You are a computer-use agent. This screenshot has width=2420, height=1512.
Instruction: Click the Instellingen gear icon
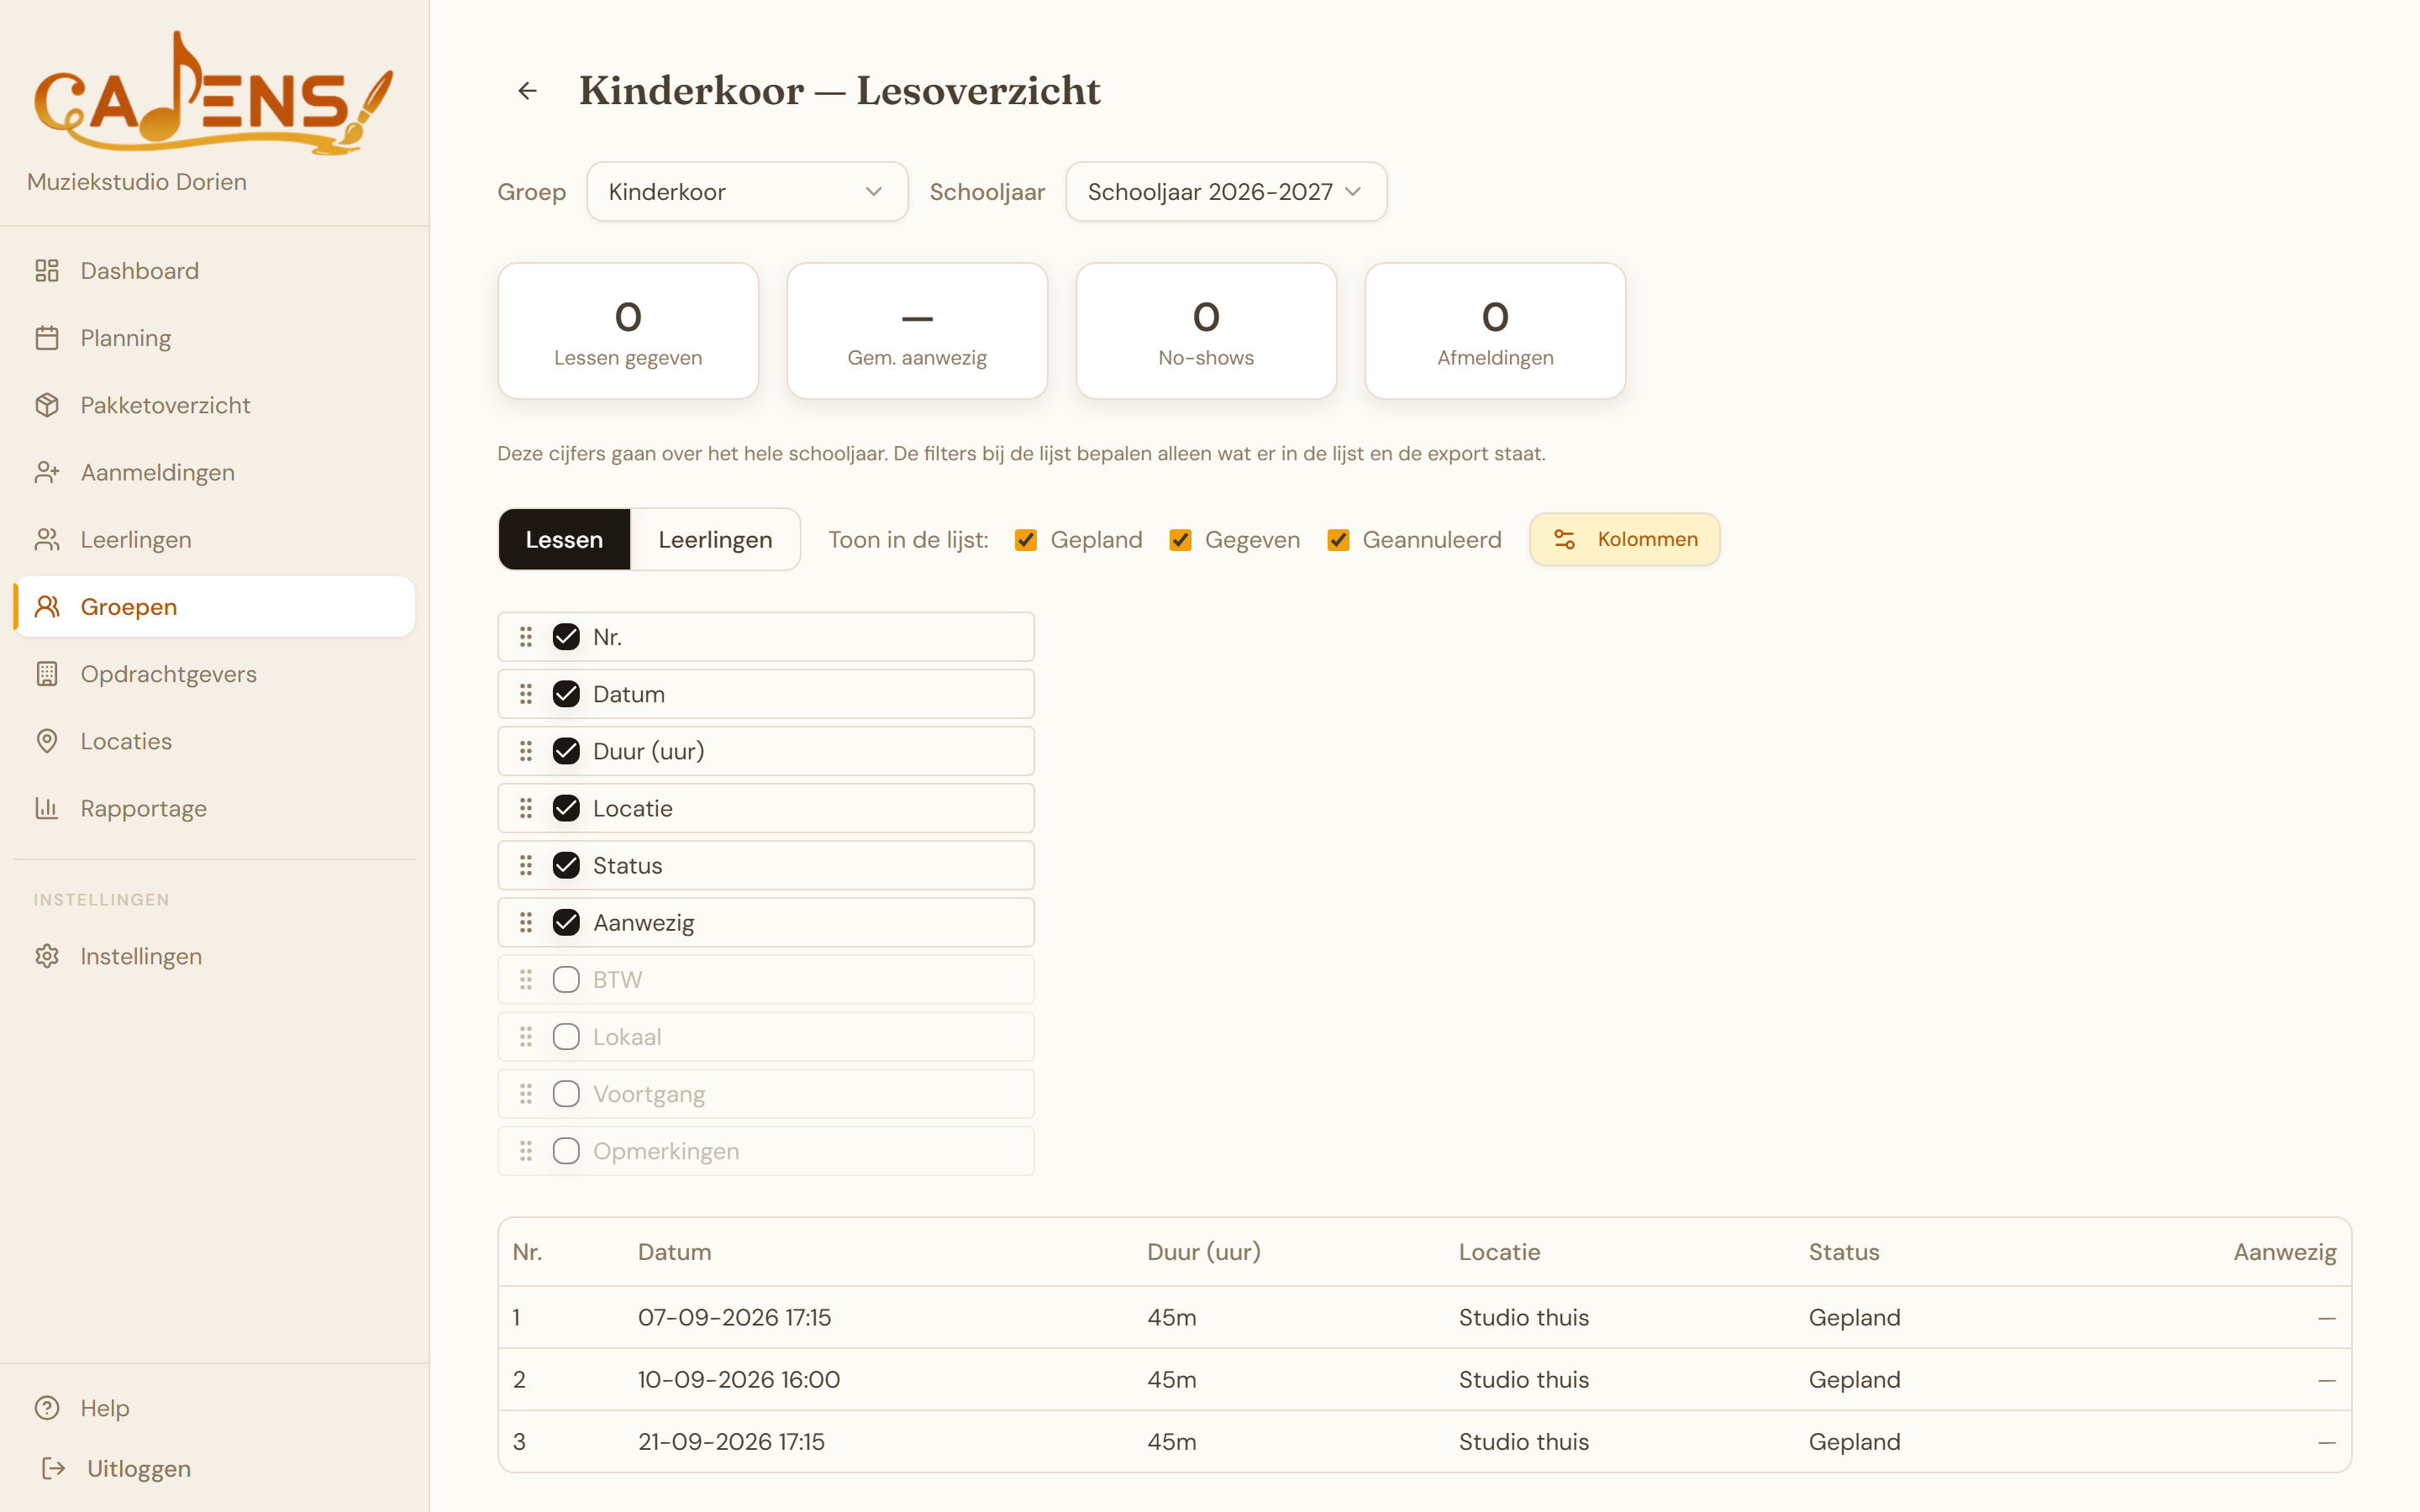coord(47,956)
